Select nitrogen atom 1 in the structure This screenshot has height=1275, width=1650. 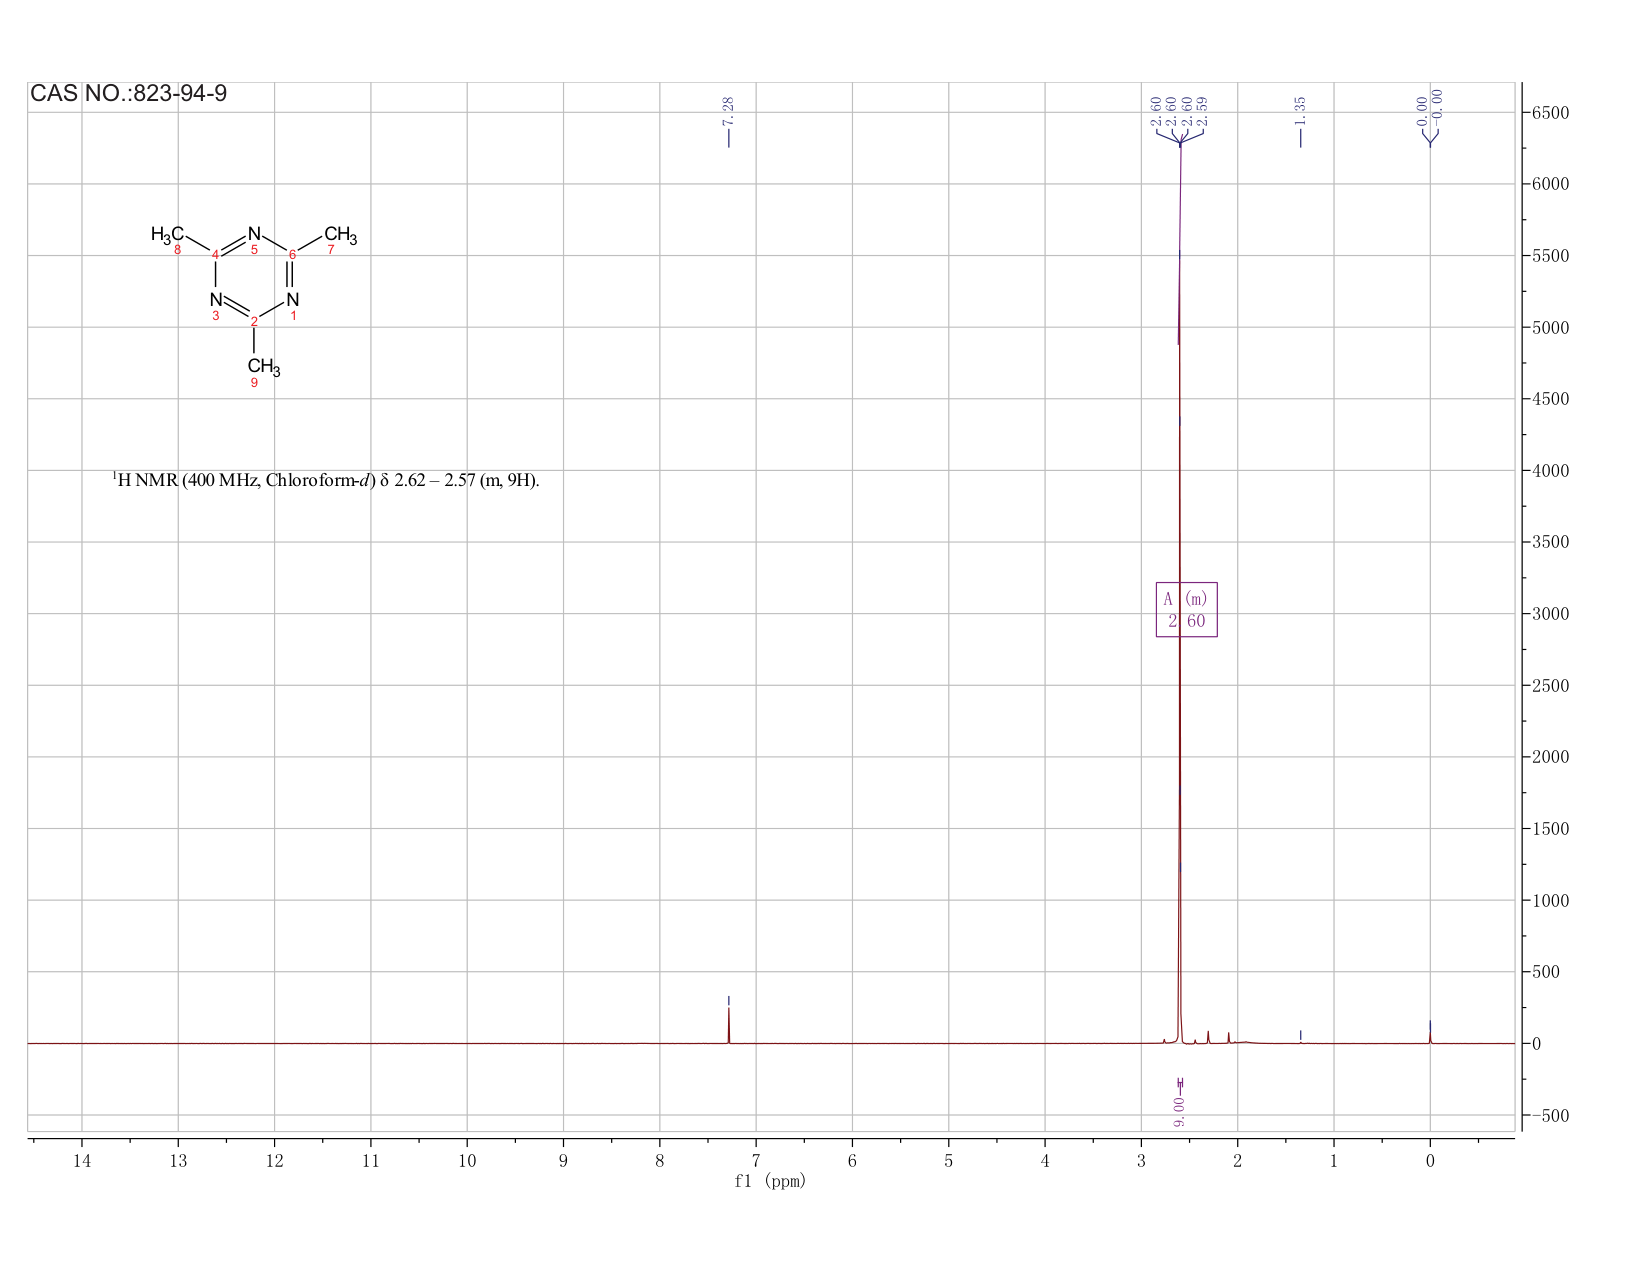[x=292, y=300]
